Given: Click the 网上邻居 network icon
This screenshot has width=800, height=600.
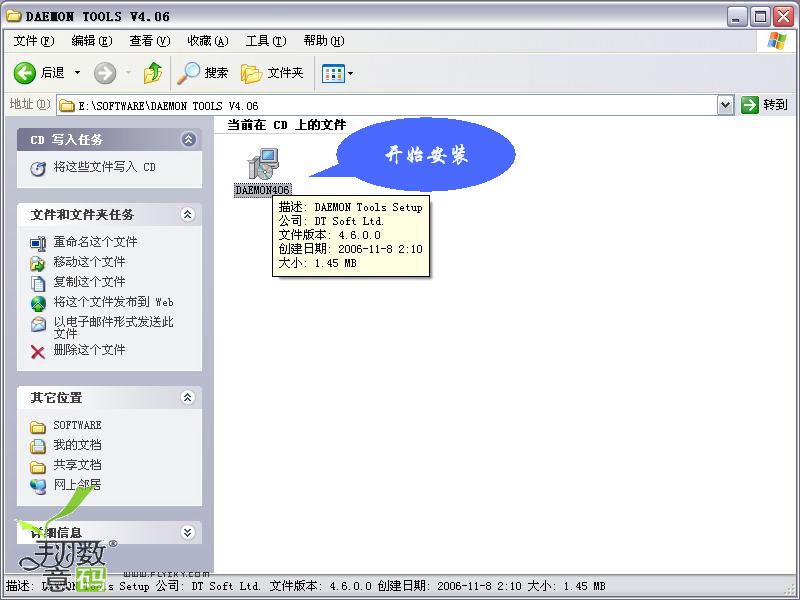Looking at the screenshot, I should click(x=38, y=487).
